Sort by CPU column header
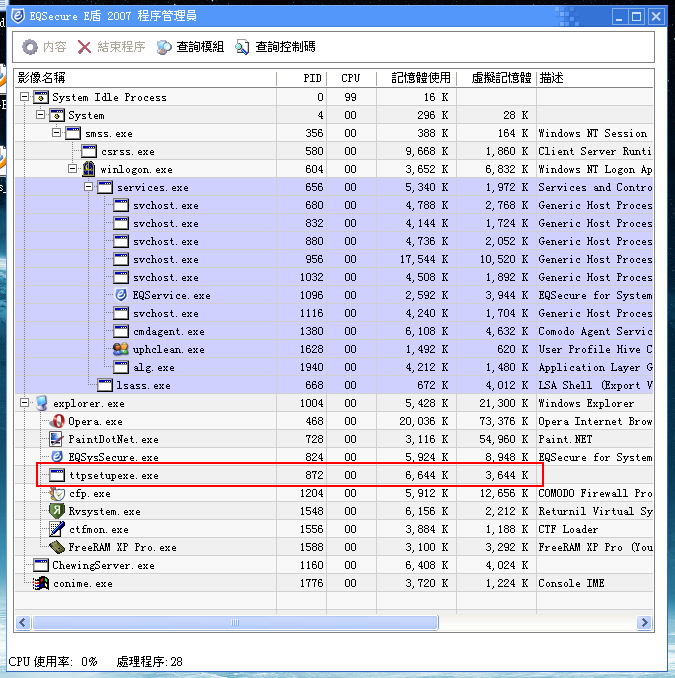Image resolution: width=675 pixels, height=678 pixels. (x=351, y=78)
